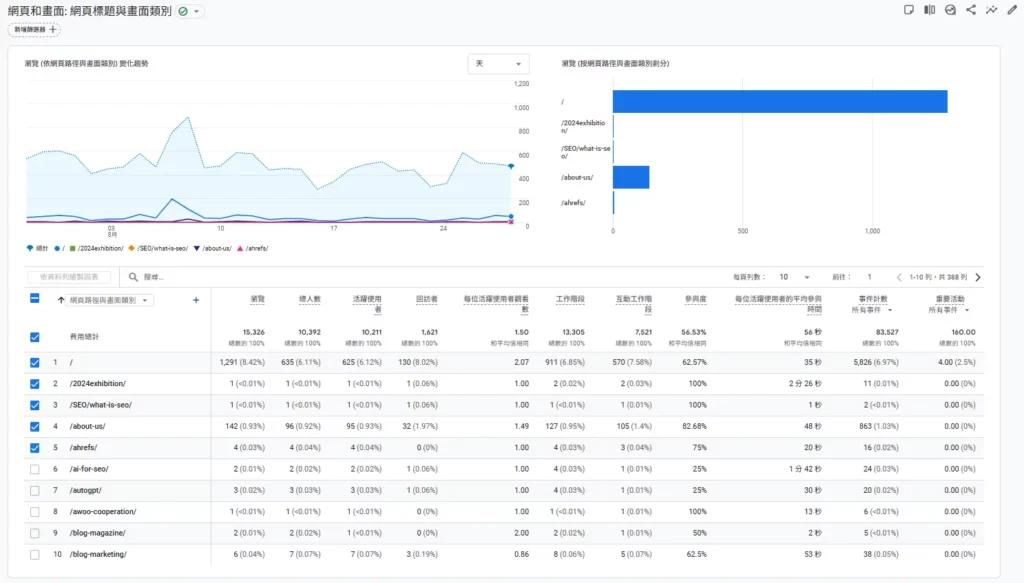1024x583 pixels.
Task: Sort the table by the 瀏覽 column header
Action: [x=257, y=299]
